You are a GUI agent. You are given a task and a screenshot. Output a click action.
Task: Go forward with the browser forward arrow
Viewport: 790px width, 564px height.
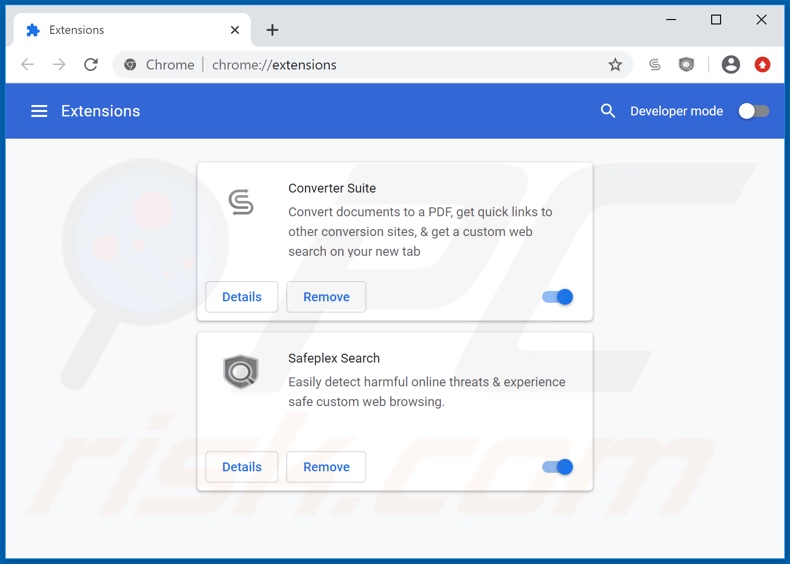[59, 65]
